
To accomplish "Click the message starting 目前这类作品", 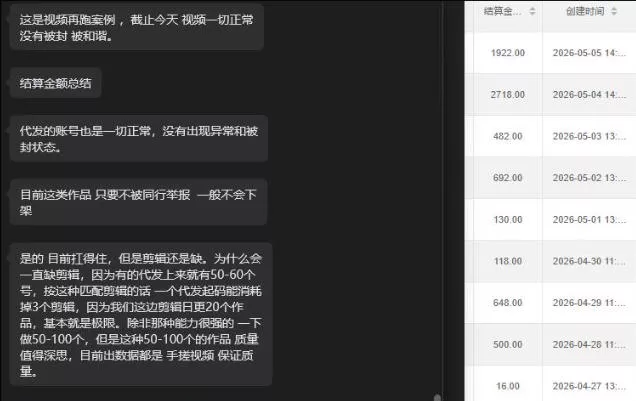I will (x=138, y=202).
